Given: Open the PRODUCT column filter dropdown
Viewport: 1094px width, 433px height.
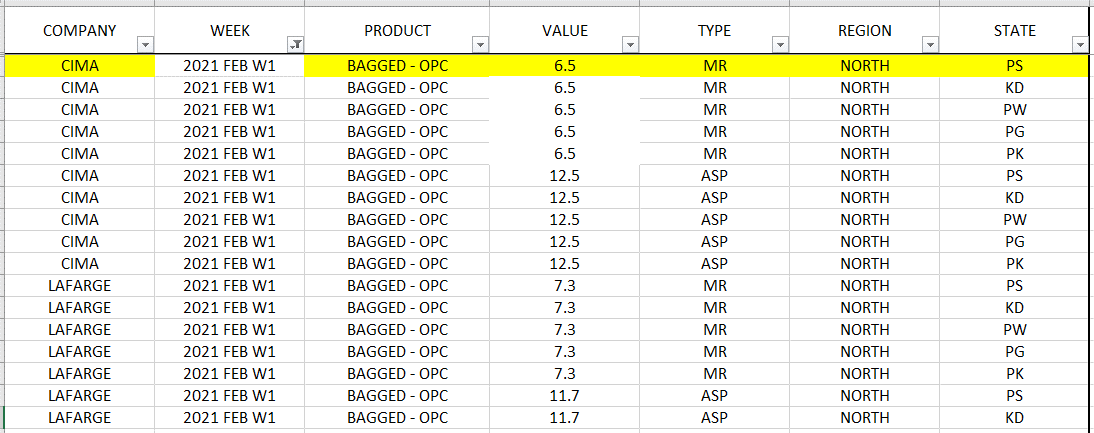Looking at the screenshot, I should (480, 45).
